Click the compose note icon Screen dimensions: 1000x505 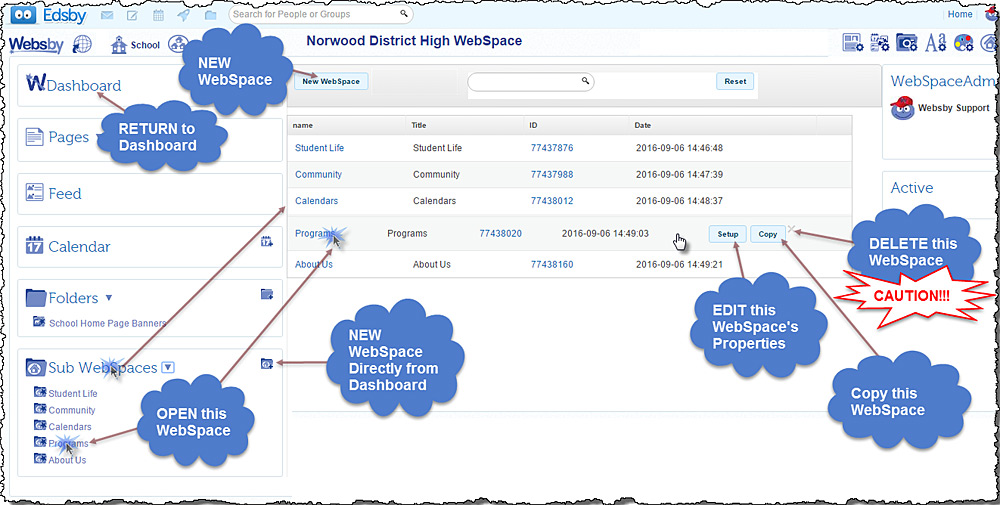pyautogui.click(x=133, y=14)
